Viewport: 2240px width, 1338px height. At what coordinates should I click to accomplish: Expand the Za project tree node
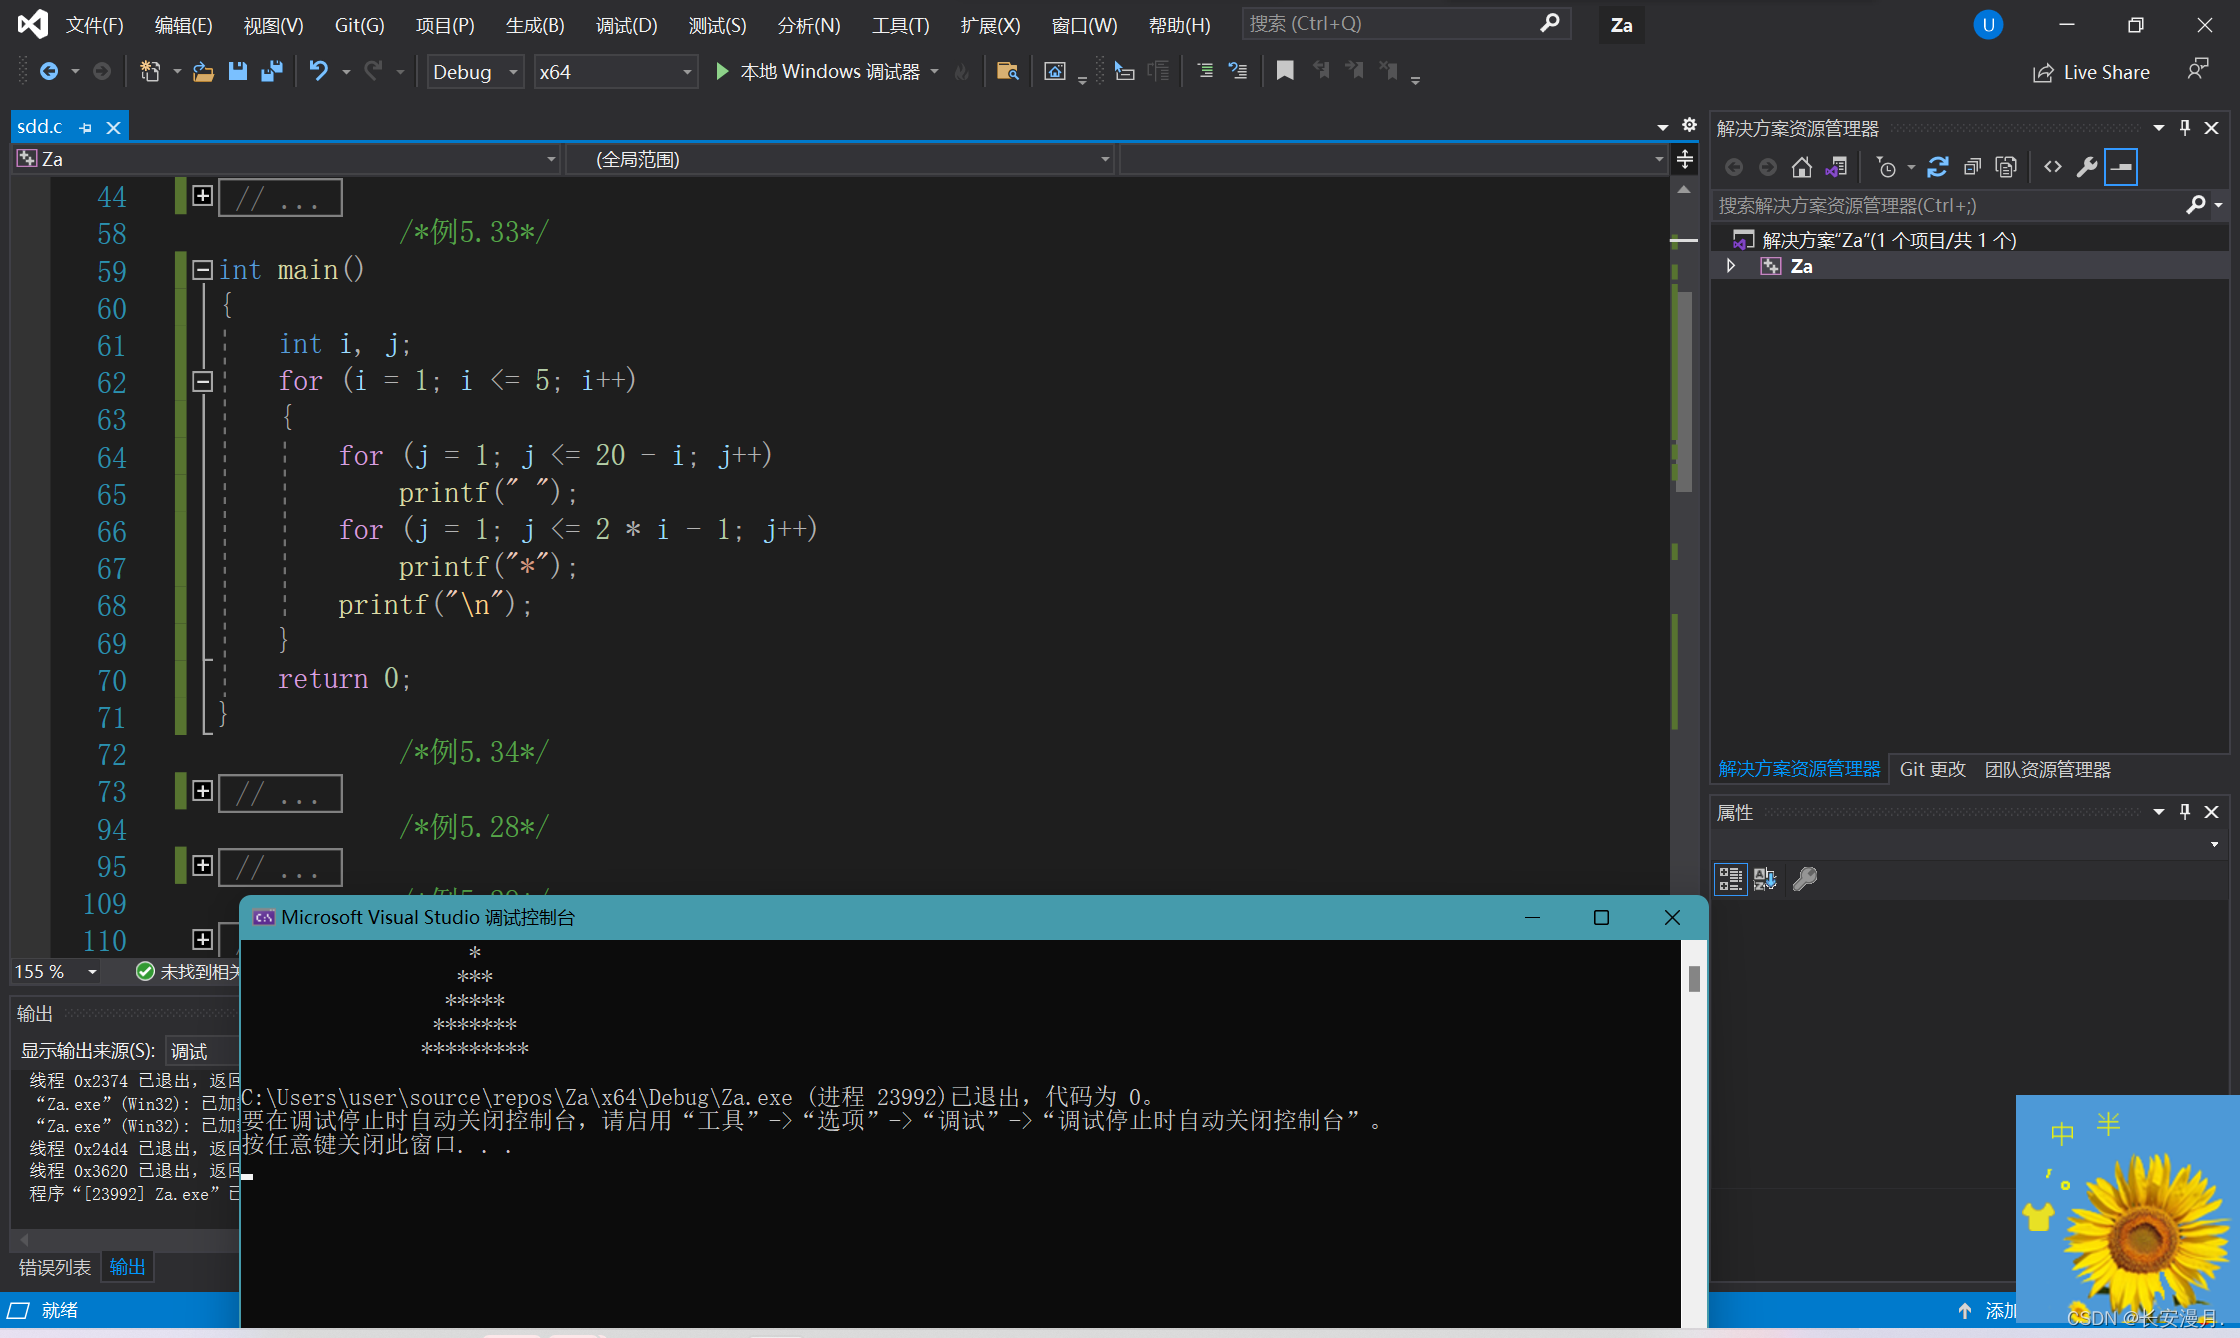pos(1731,266)
